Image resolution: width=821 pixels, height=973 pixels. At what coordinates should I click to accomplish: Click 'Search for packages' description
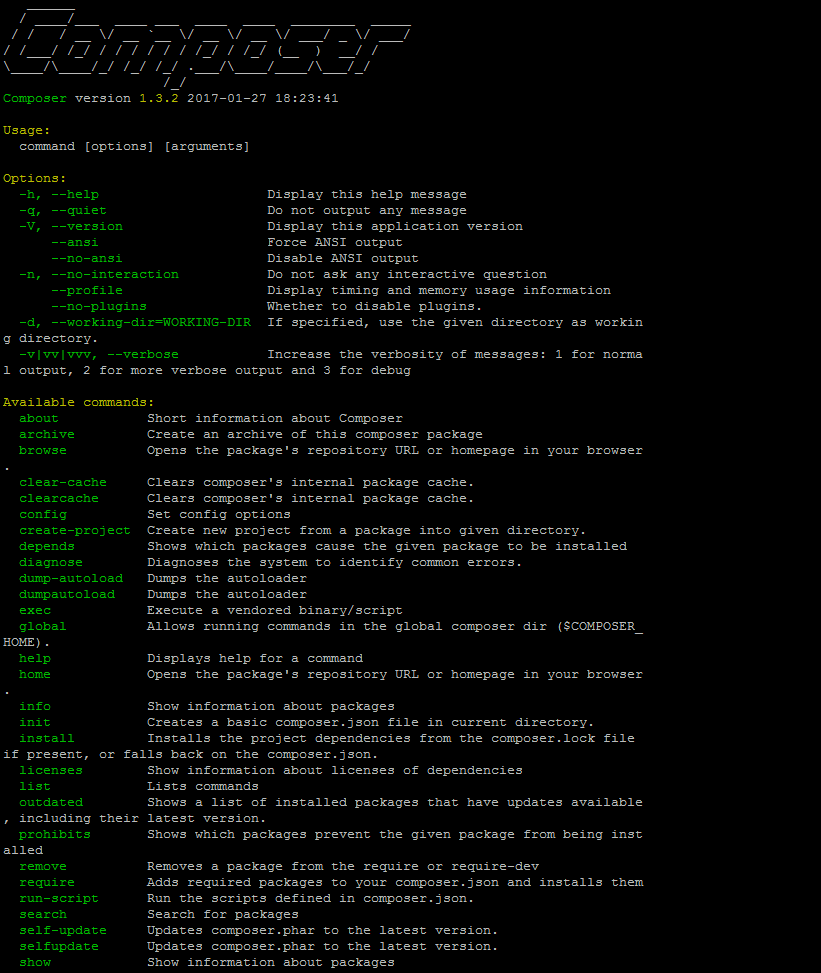click(223, 915)
